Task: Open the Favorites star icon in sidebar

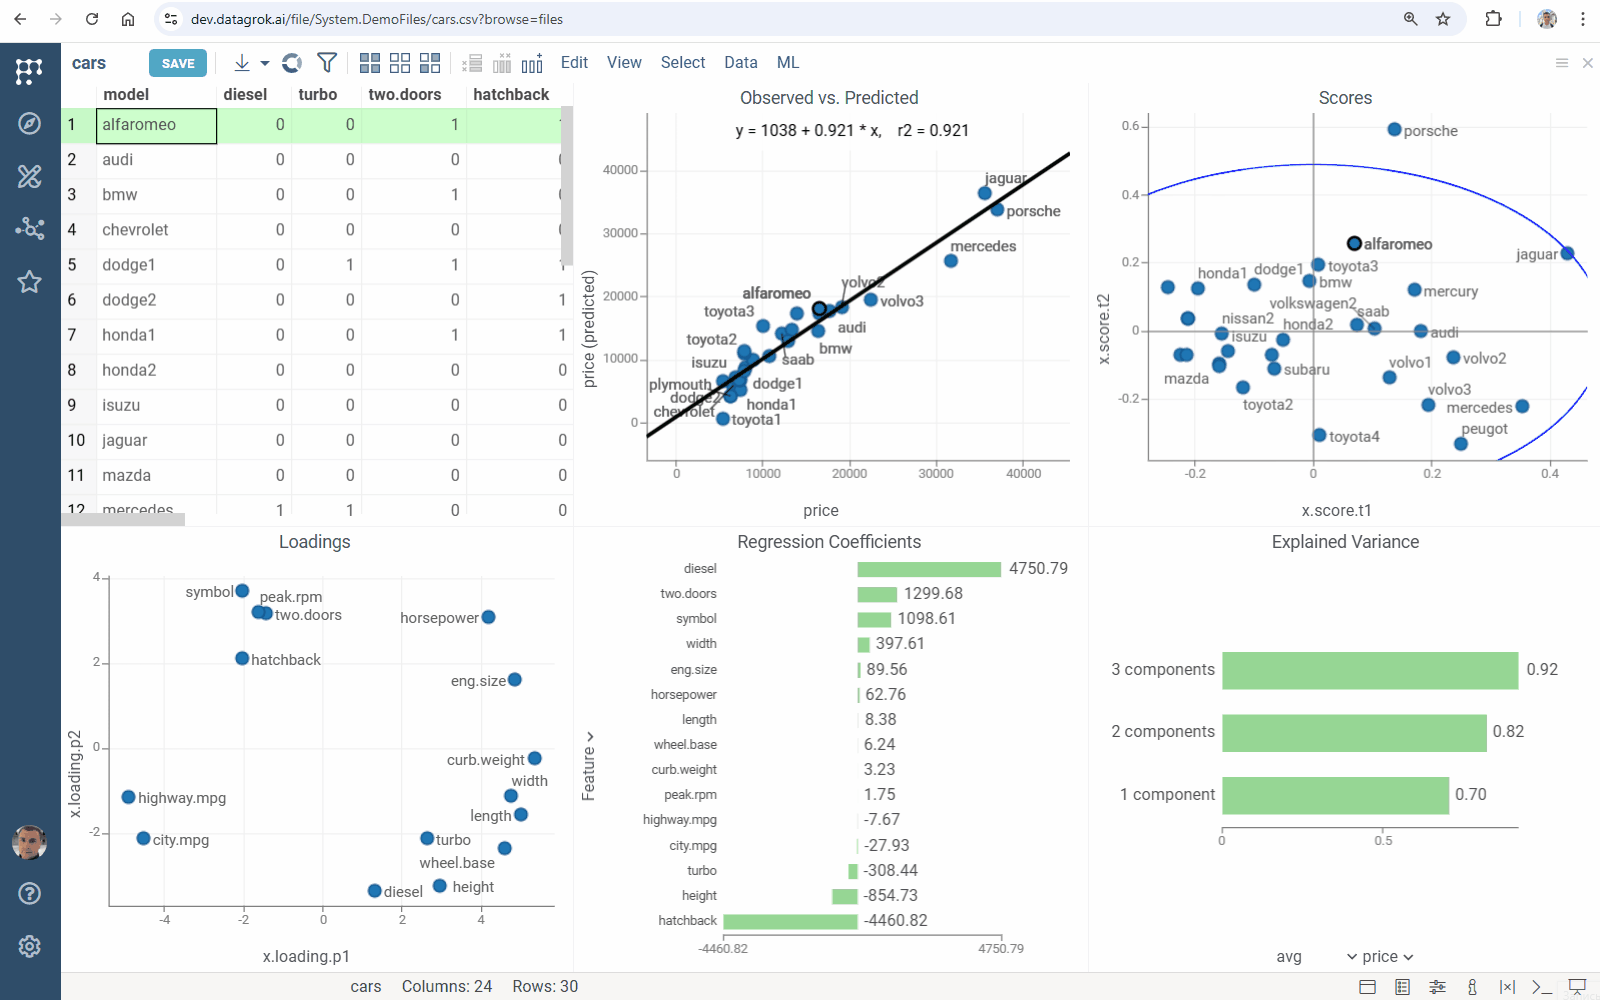Action: click(x=29, y=282)
